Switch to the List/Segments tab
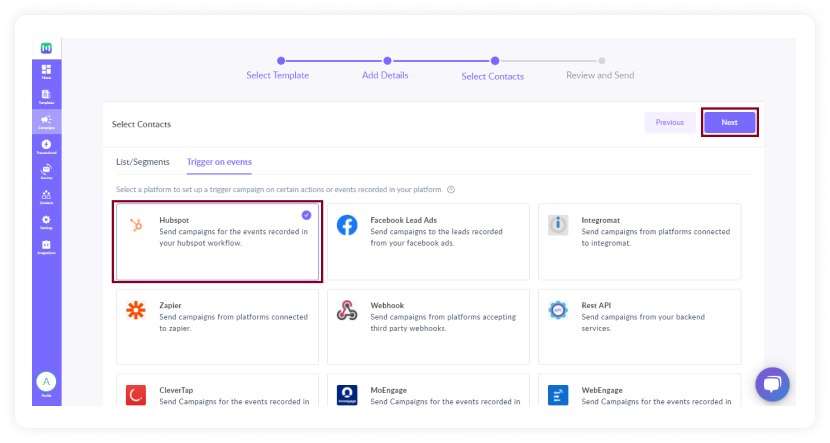This screenshot has height=443, width=830. coord(143,162)
